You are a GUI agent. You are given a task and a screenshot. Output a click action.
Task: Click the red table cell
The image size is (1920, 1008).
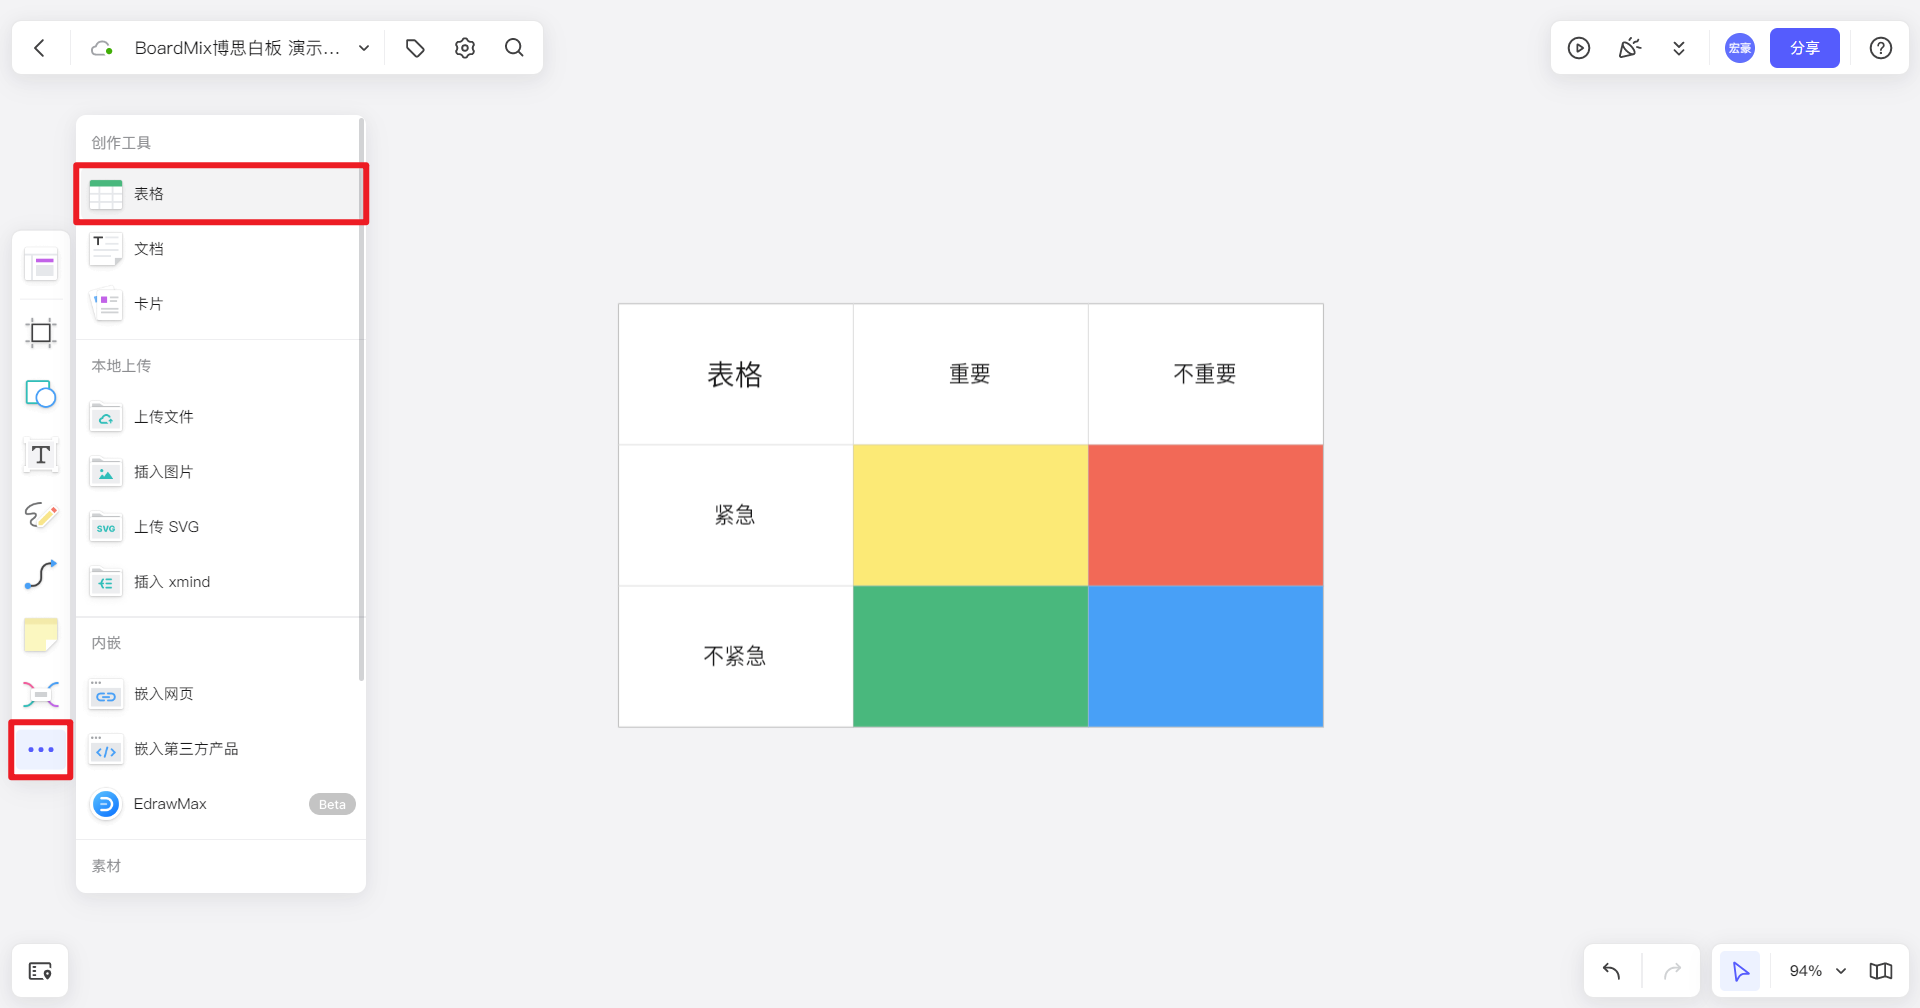1205,515
